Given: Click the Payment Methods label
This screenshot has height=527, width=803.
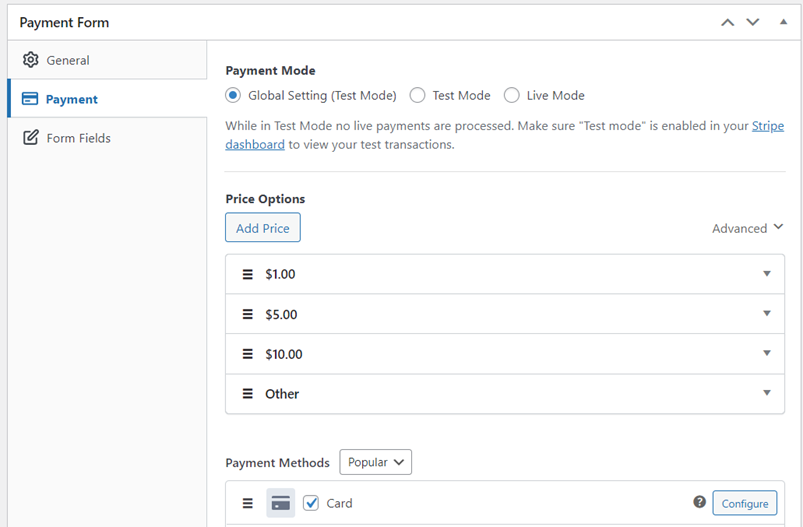Looking at the screenshot, I should pos(278,463).
